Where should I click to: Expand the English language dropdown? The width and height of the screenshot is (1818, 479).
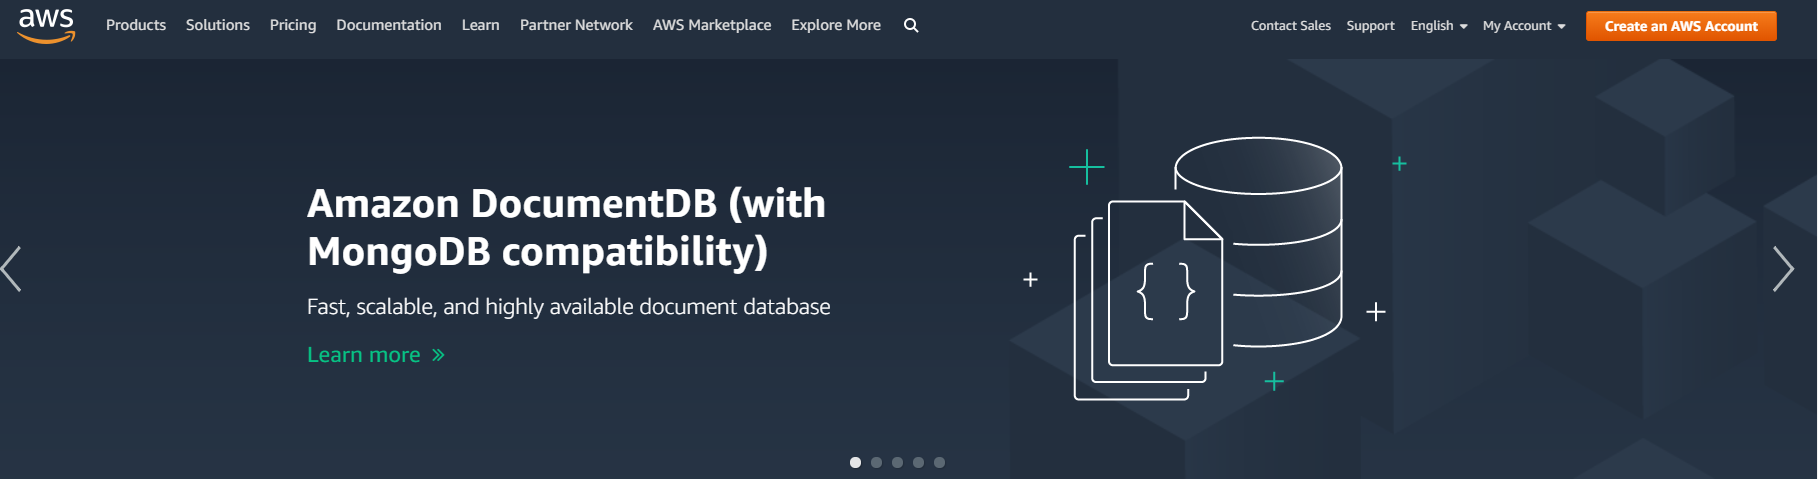coord(1439,26)
